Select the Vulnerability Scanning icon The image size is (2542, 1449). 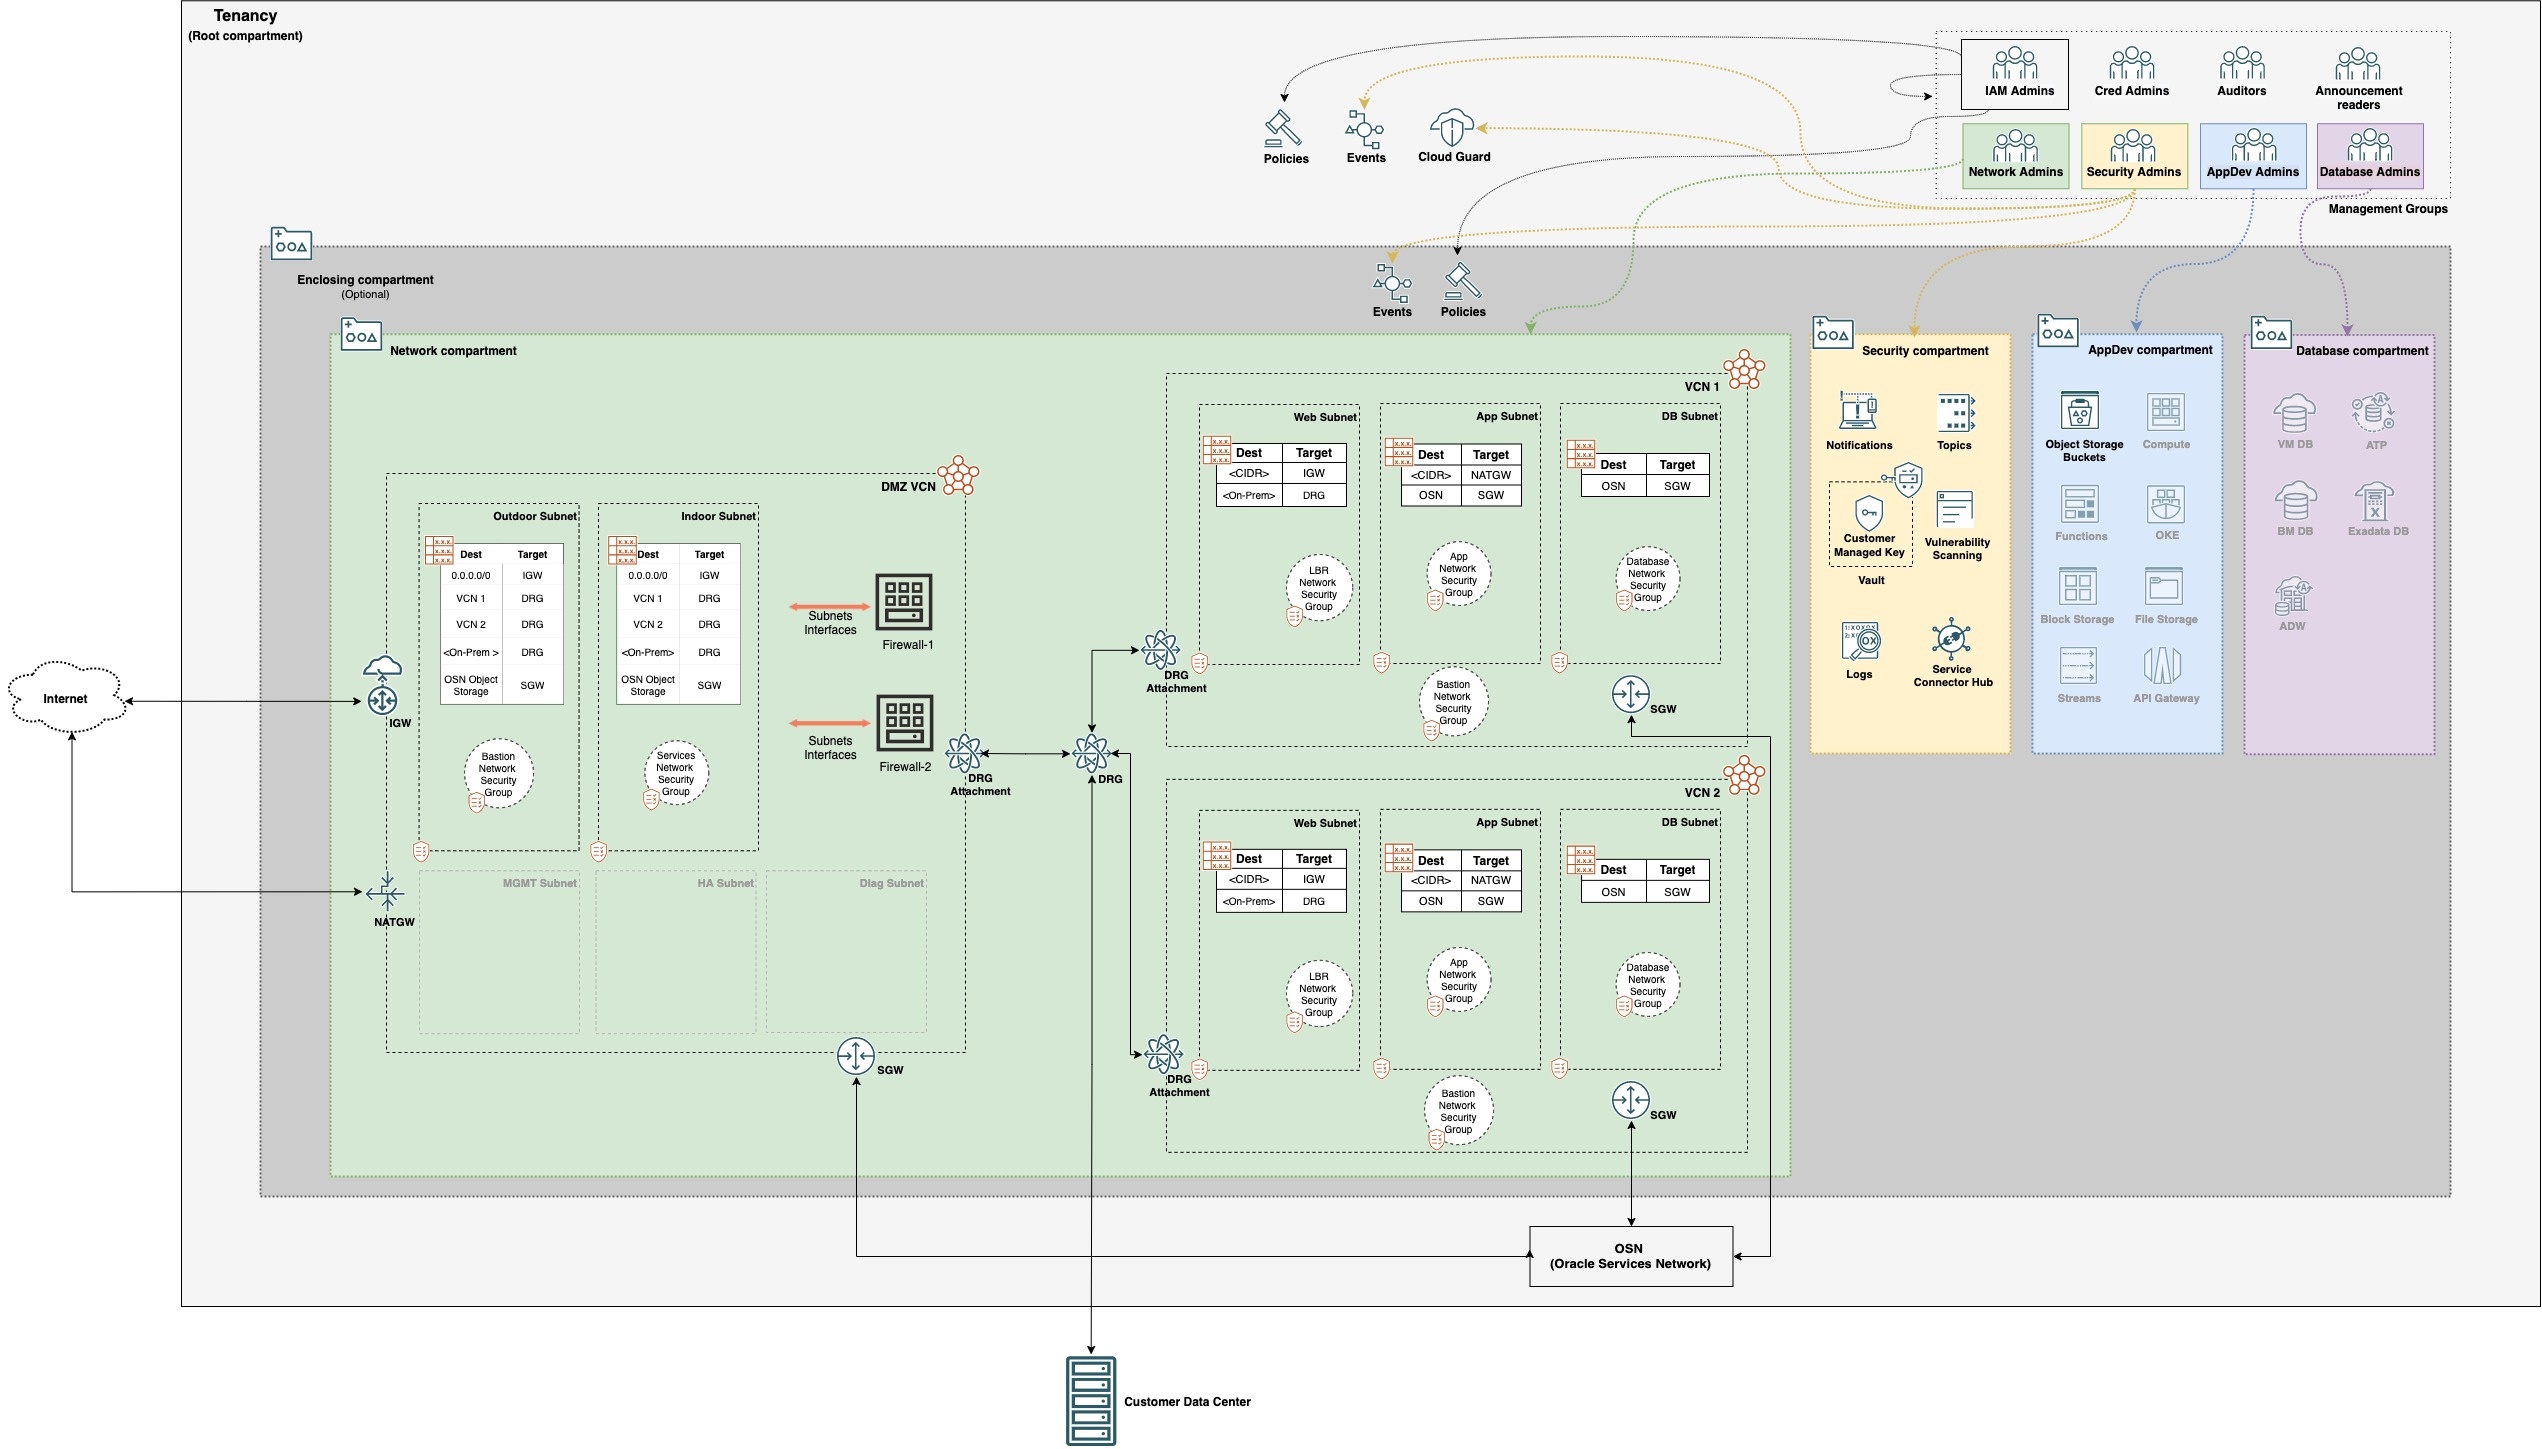1955,509
